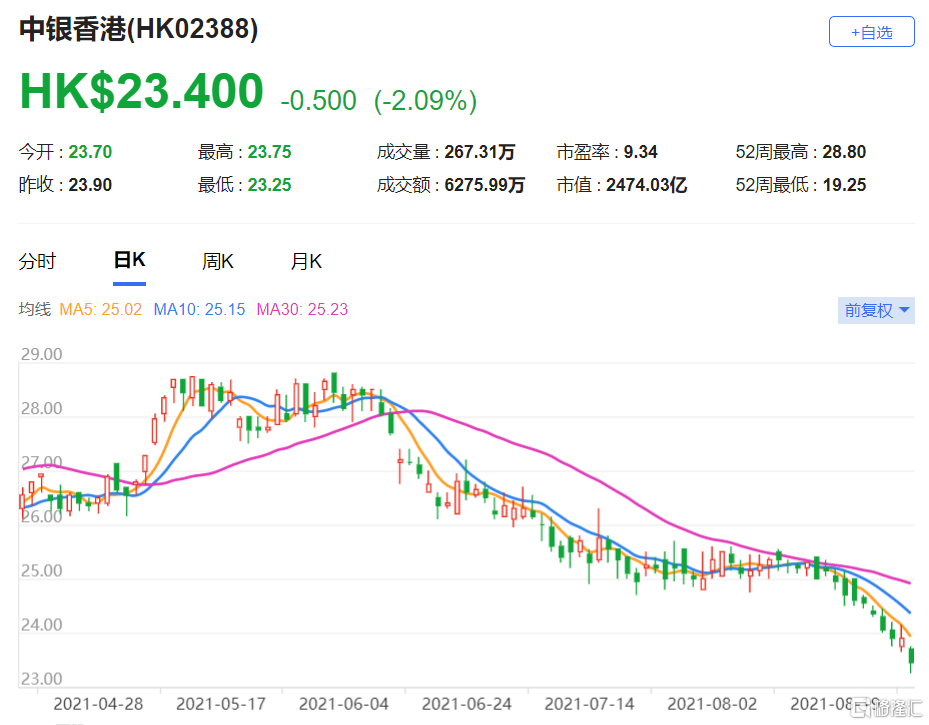Add the stock with the +自选 button

tap(871, 32)
